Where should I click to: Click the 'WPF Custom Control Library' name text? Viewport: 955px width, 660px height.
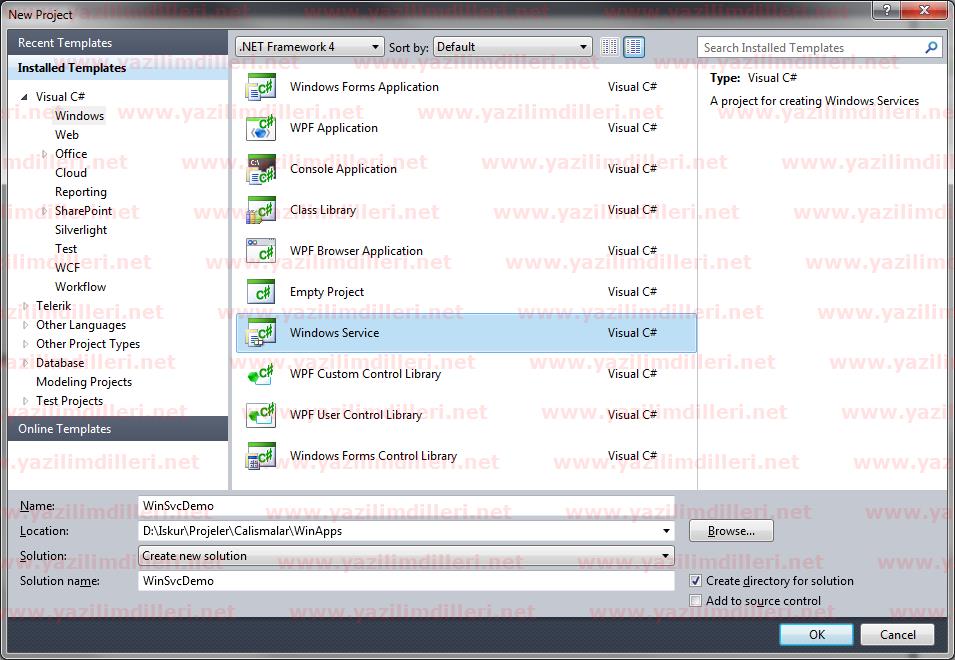click(365, 374)
